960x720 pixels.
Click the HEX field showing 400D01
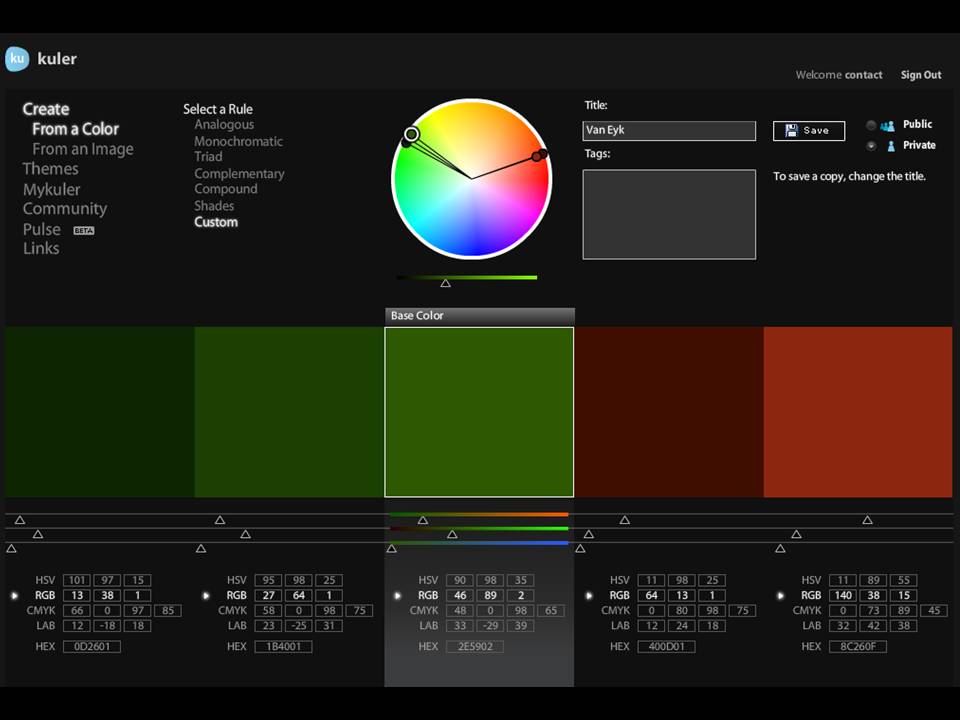pyautogui.click(x=667, y=647)
